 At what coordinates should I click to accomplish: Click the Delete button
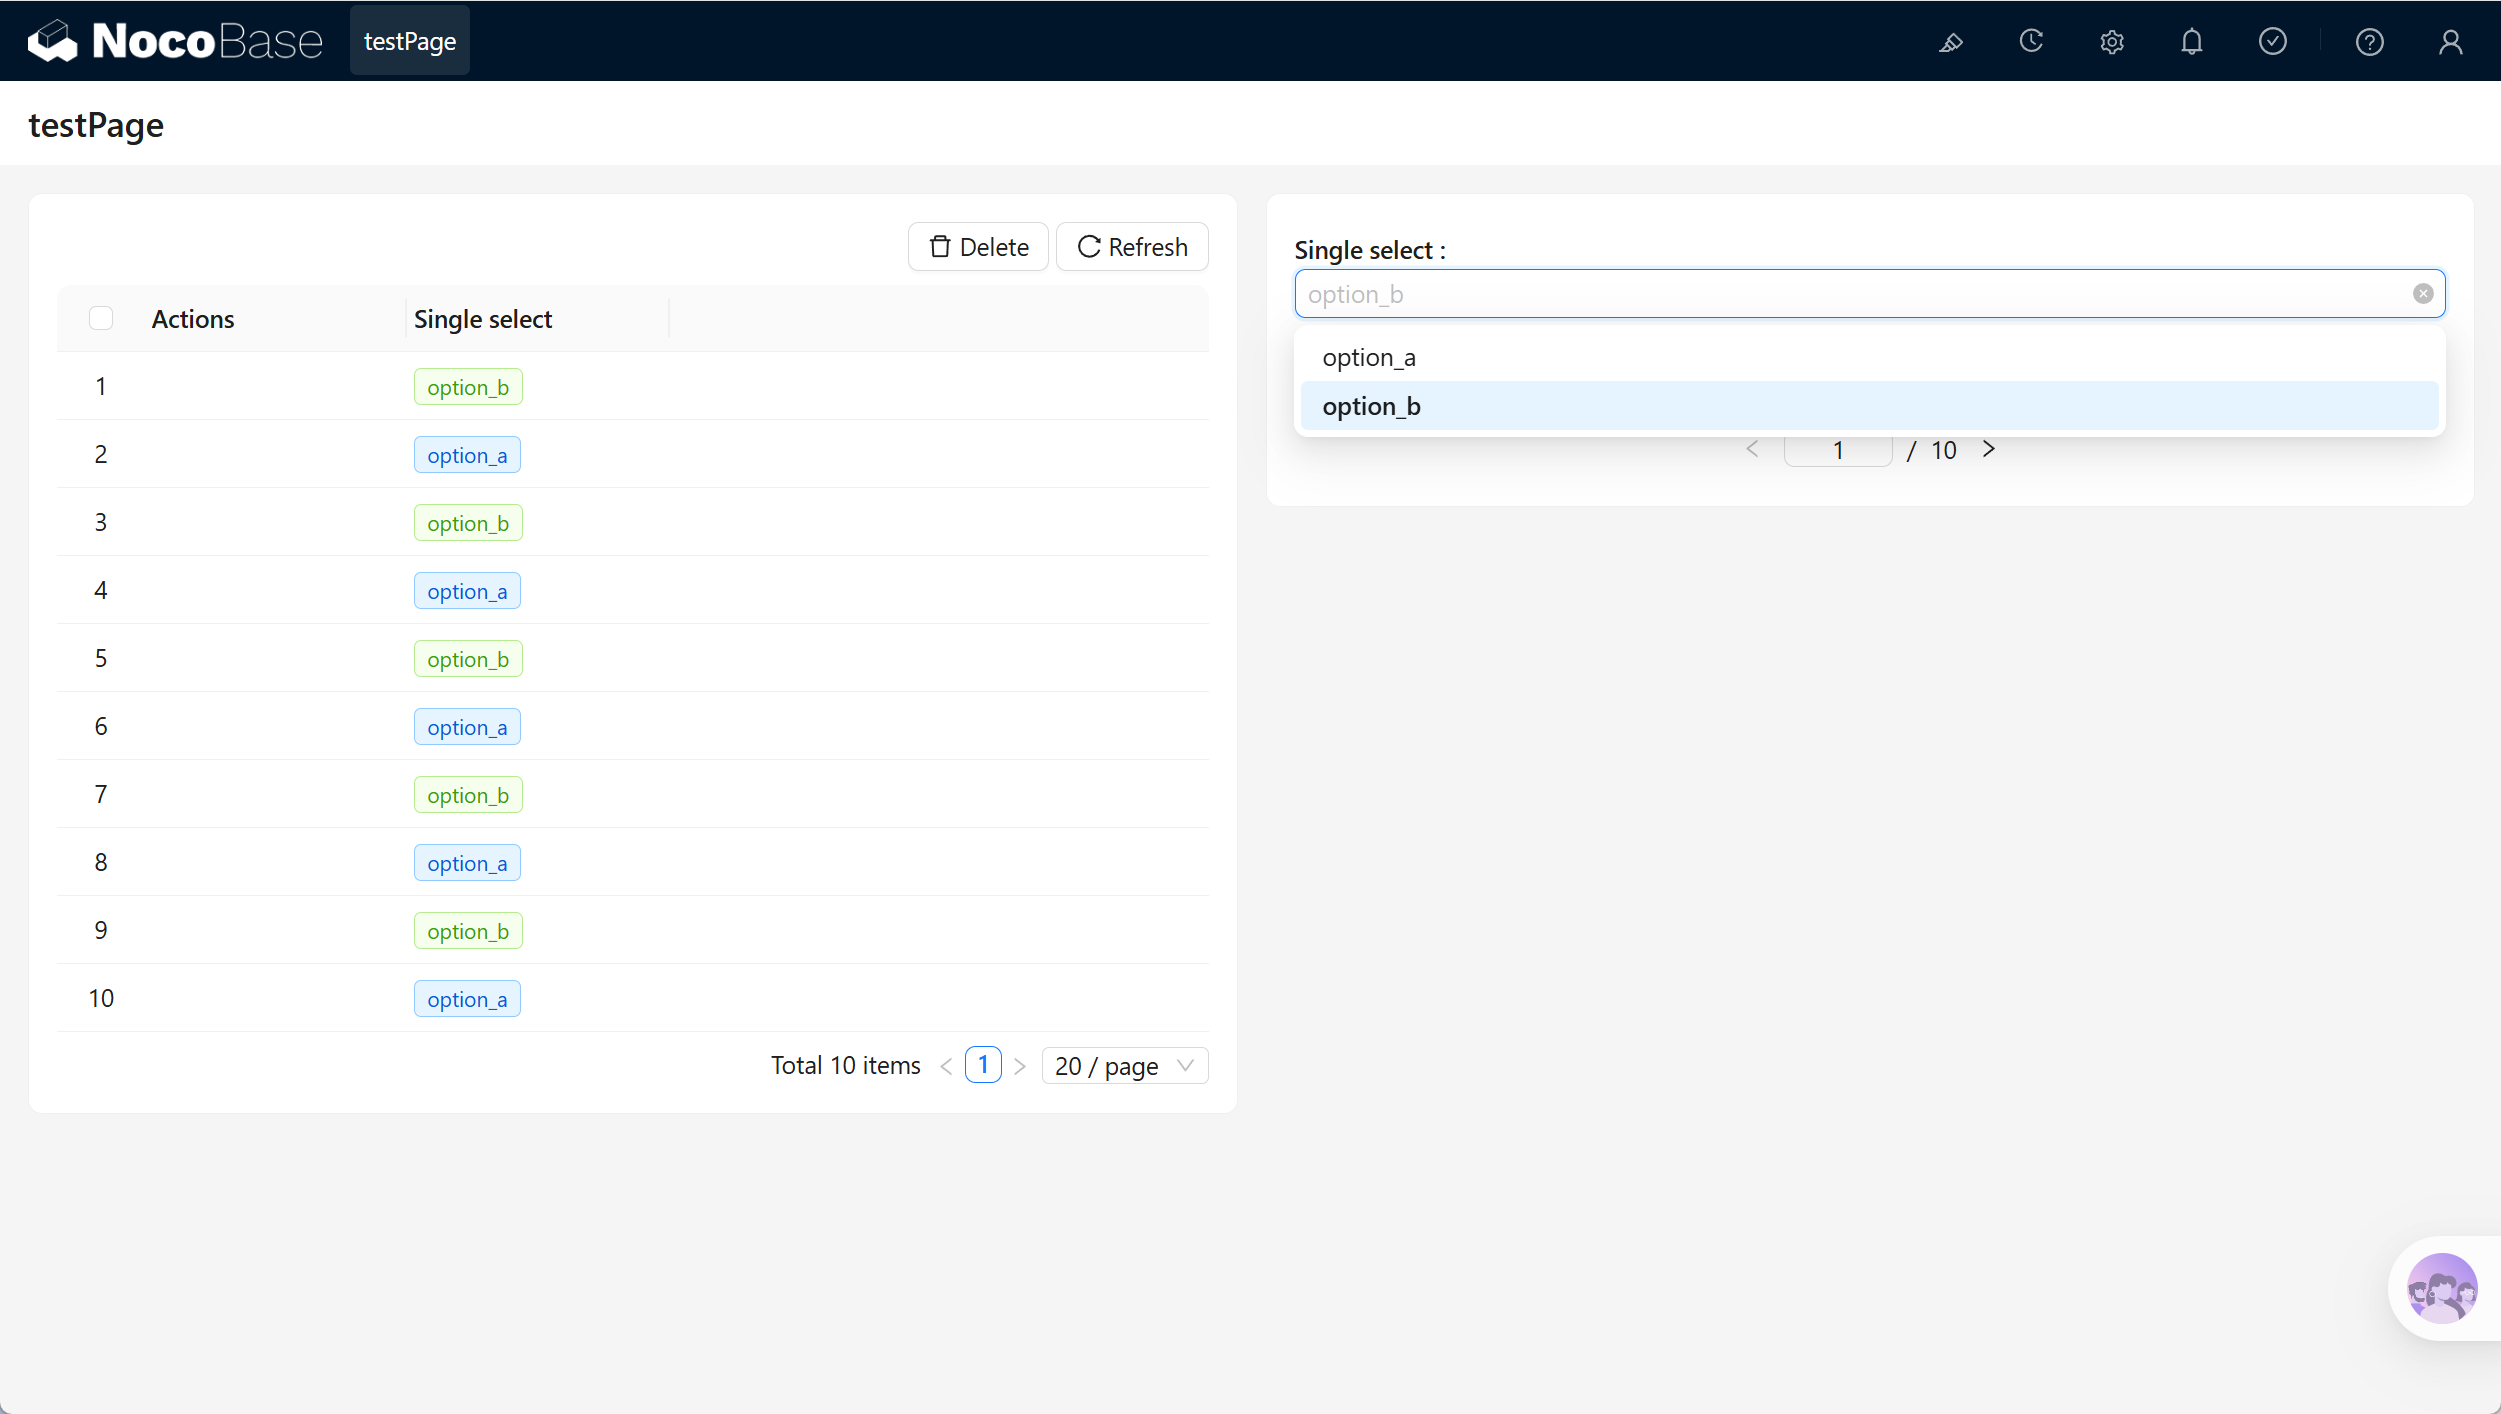pyautogui.click(x=978, y=247)
